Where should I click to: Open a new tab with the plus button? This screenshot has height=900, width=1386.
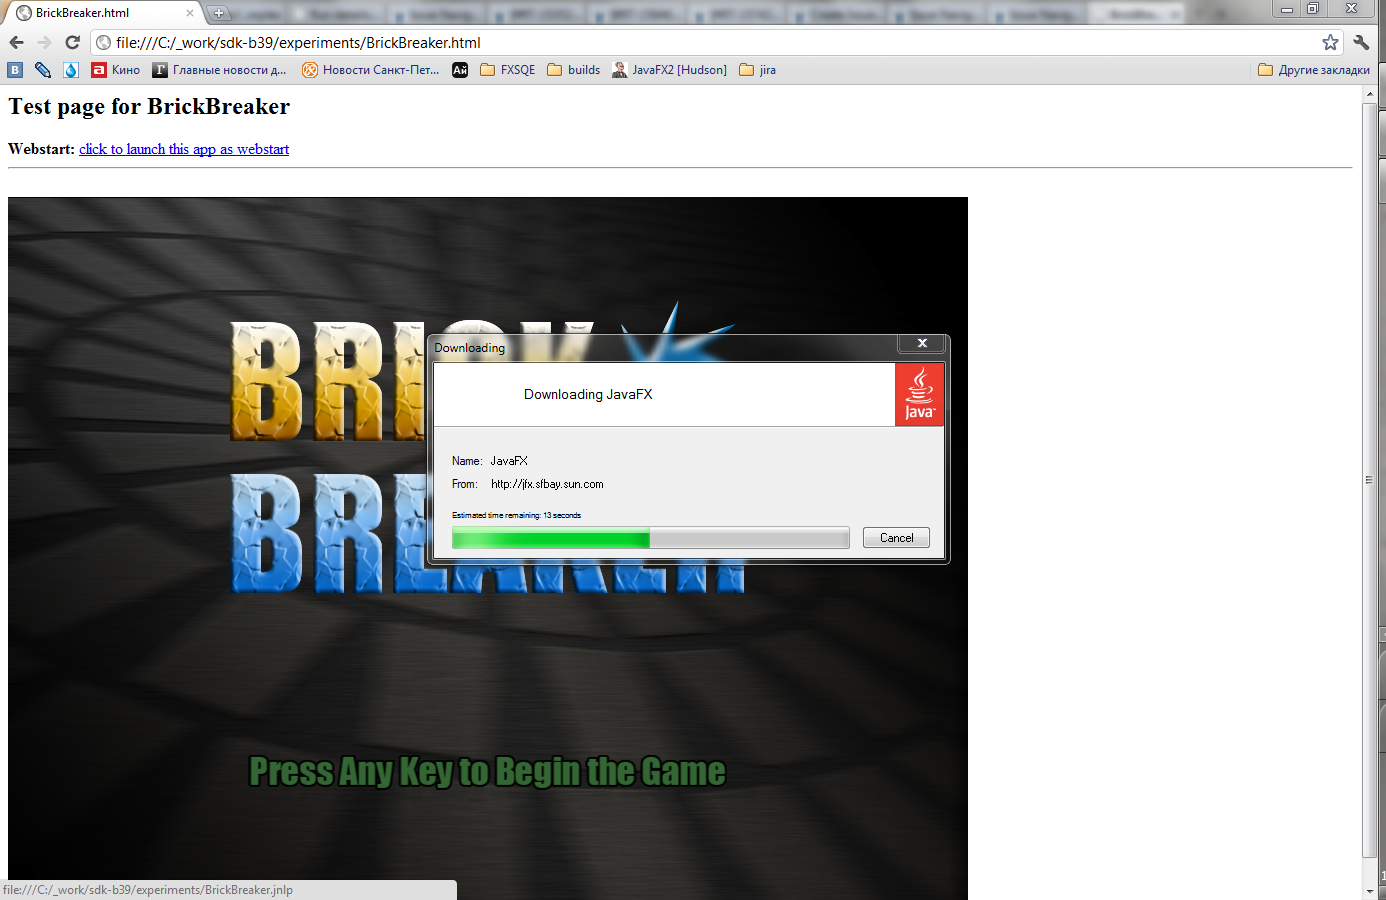[219, 13]
